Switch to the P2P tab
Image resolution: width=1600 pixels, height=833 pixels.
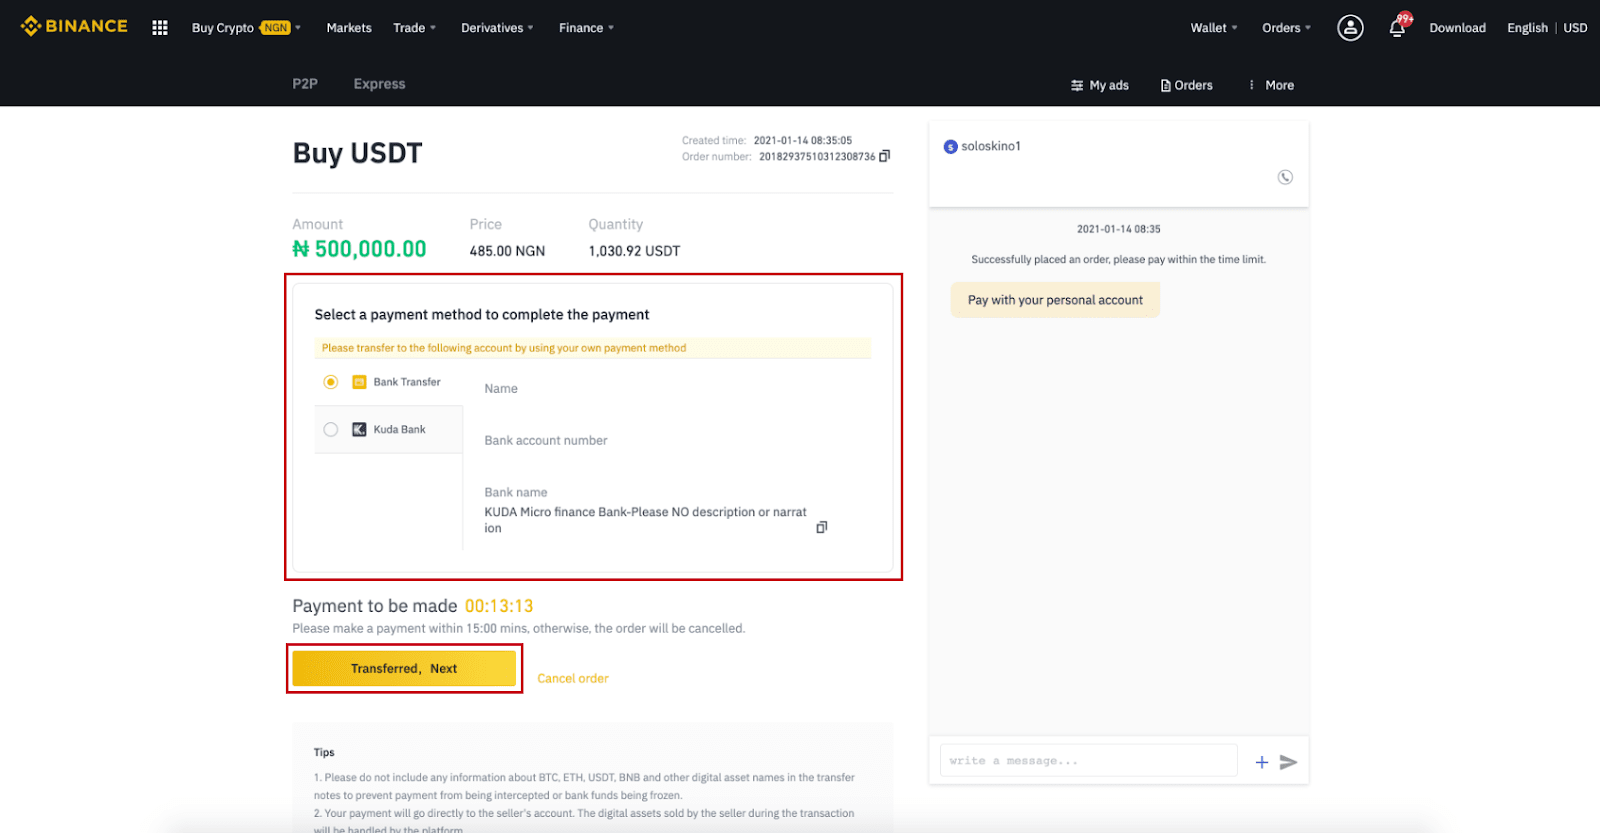point(305,84)
